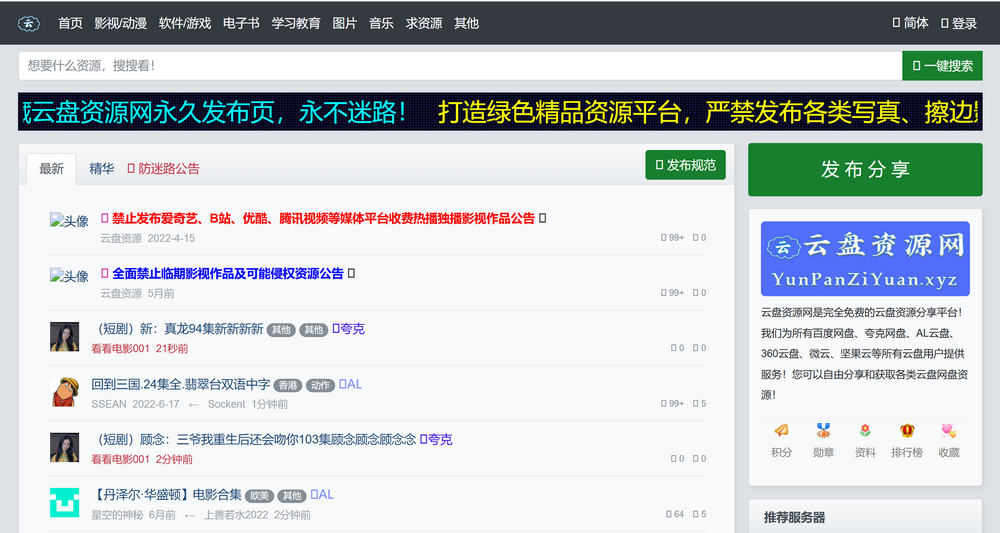Open the 软件/游戏 navigation menu
The height and width of the screenshot is (533, 1000).
185,23
